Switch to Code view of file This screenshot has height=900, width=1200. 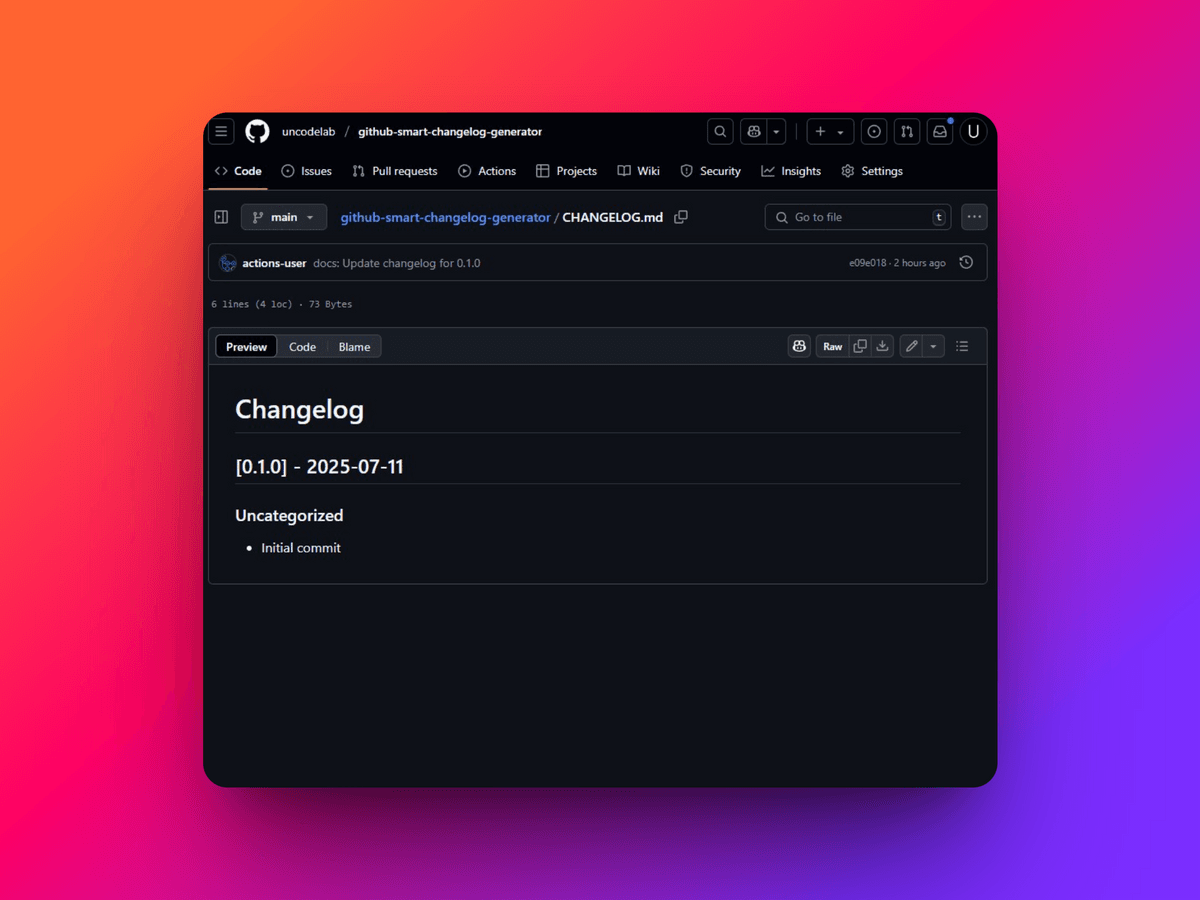302,347
